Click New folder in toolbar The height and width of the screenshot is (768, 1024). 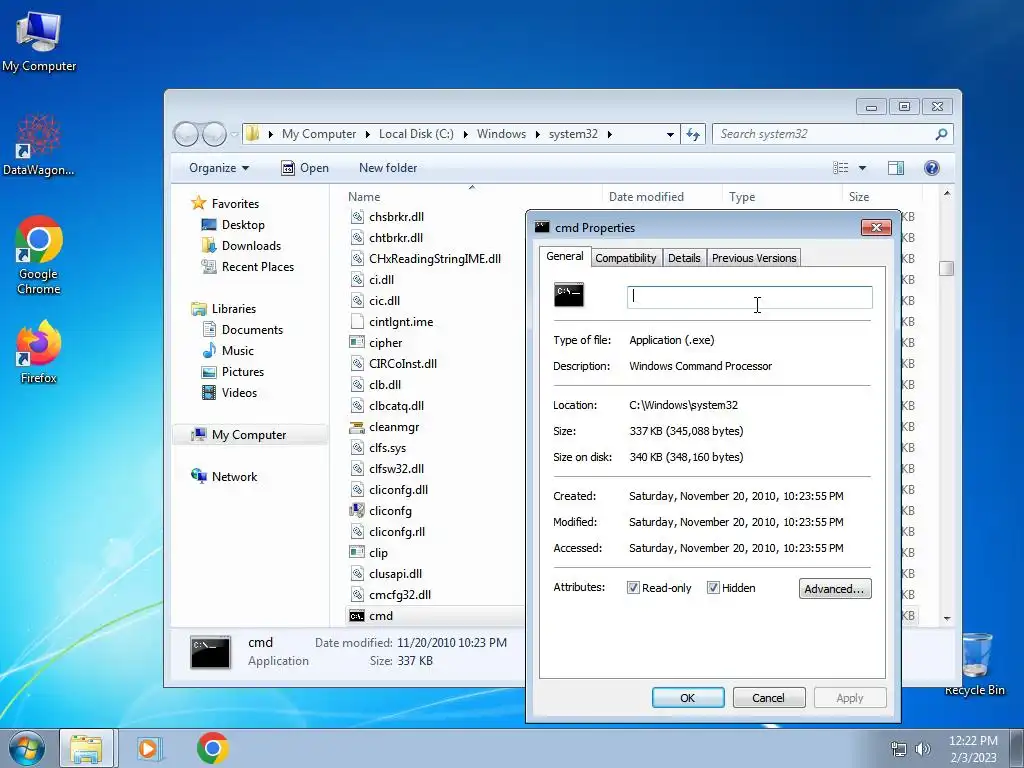(x=388, y=168)
